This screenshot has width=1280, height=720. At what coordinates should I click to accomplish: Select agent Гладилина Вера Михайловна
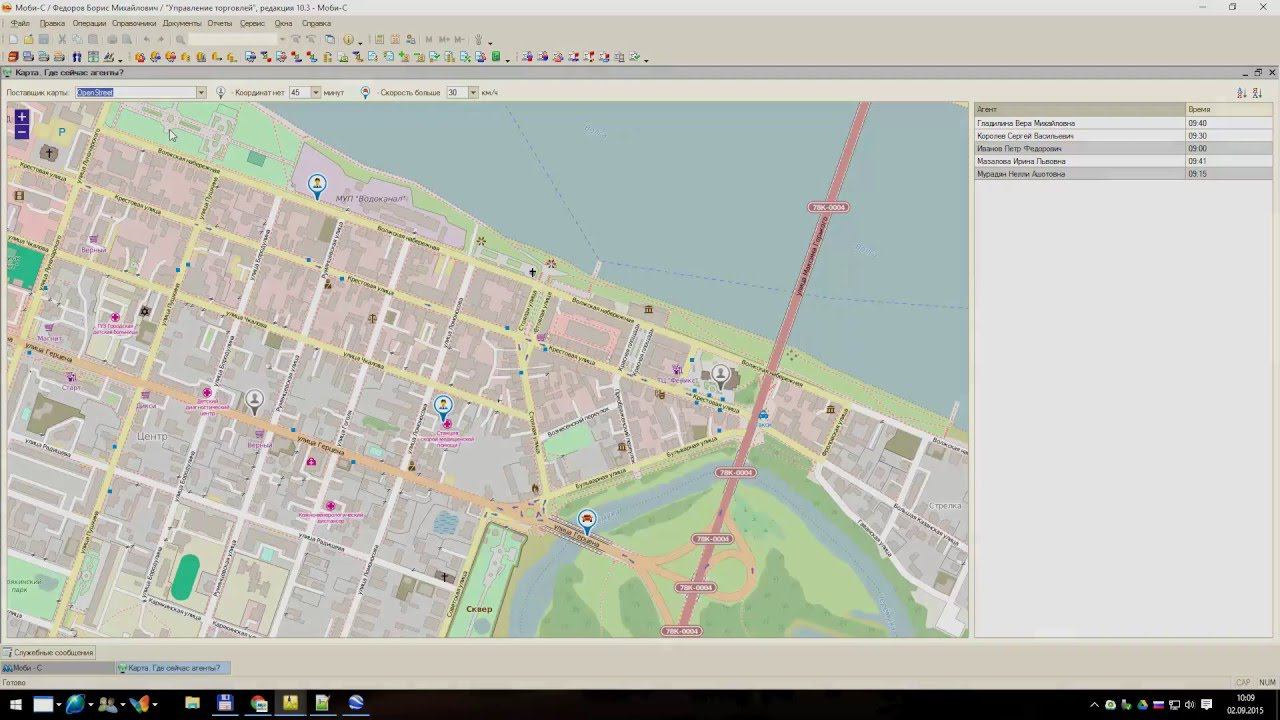tap(1080, 123)
